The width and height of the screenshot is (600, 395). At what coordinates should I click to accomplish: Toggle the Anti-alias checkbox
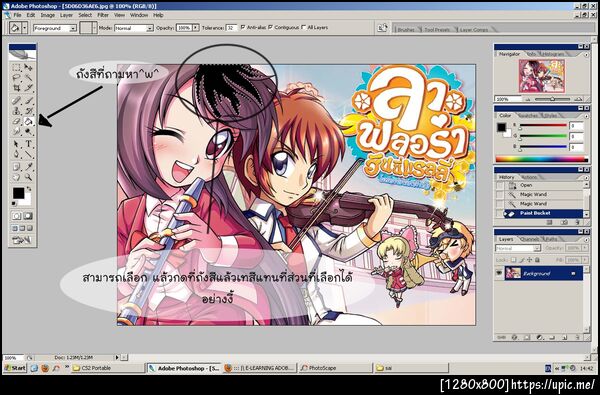[x=243, y=28]
